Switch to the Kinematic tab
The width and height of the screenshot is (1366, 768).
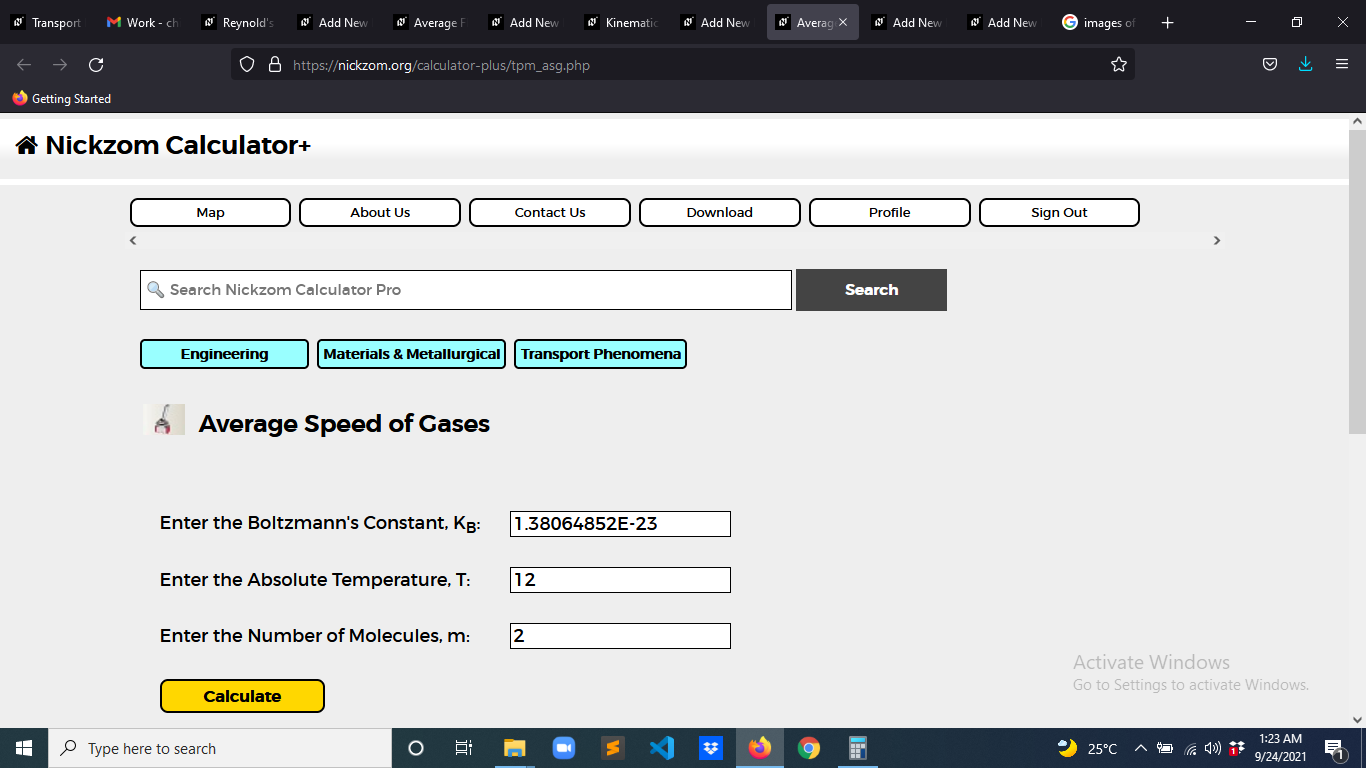click(621, 22)
